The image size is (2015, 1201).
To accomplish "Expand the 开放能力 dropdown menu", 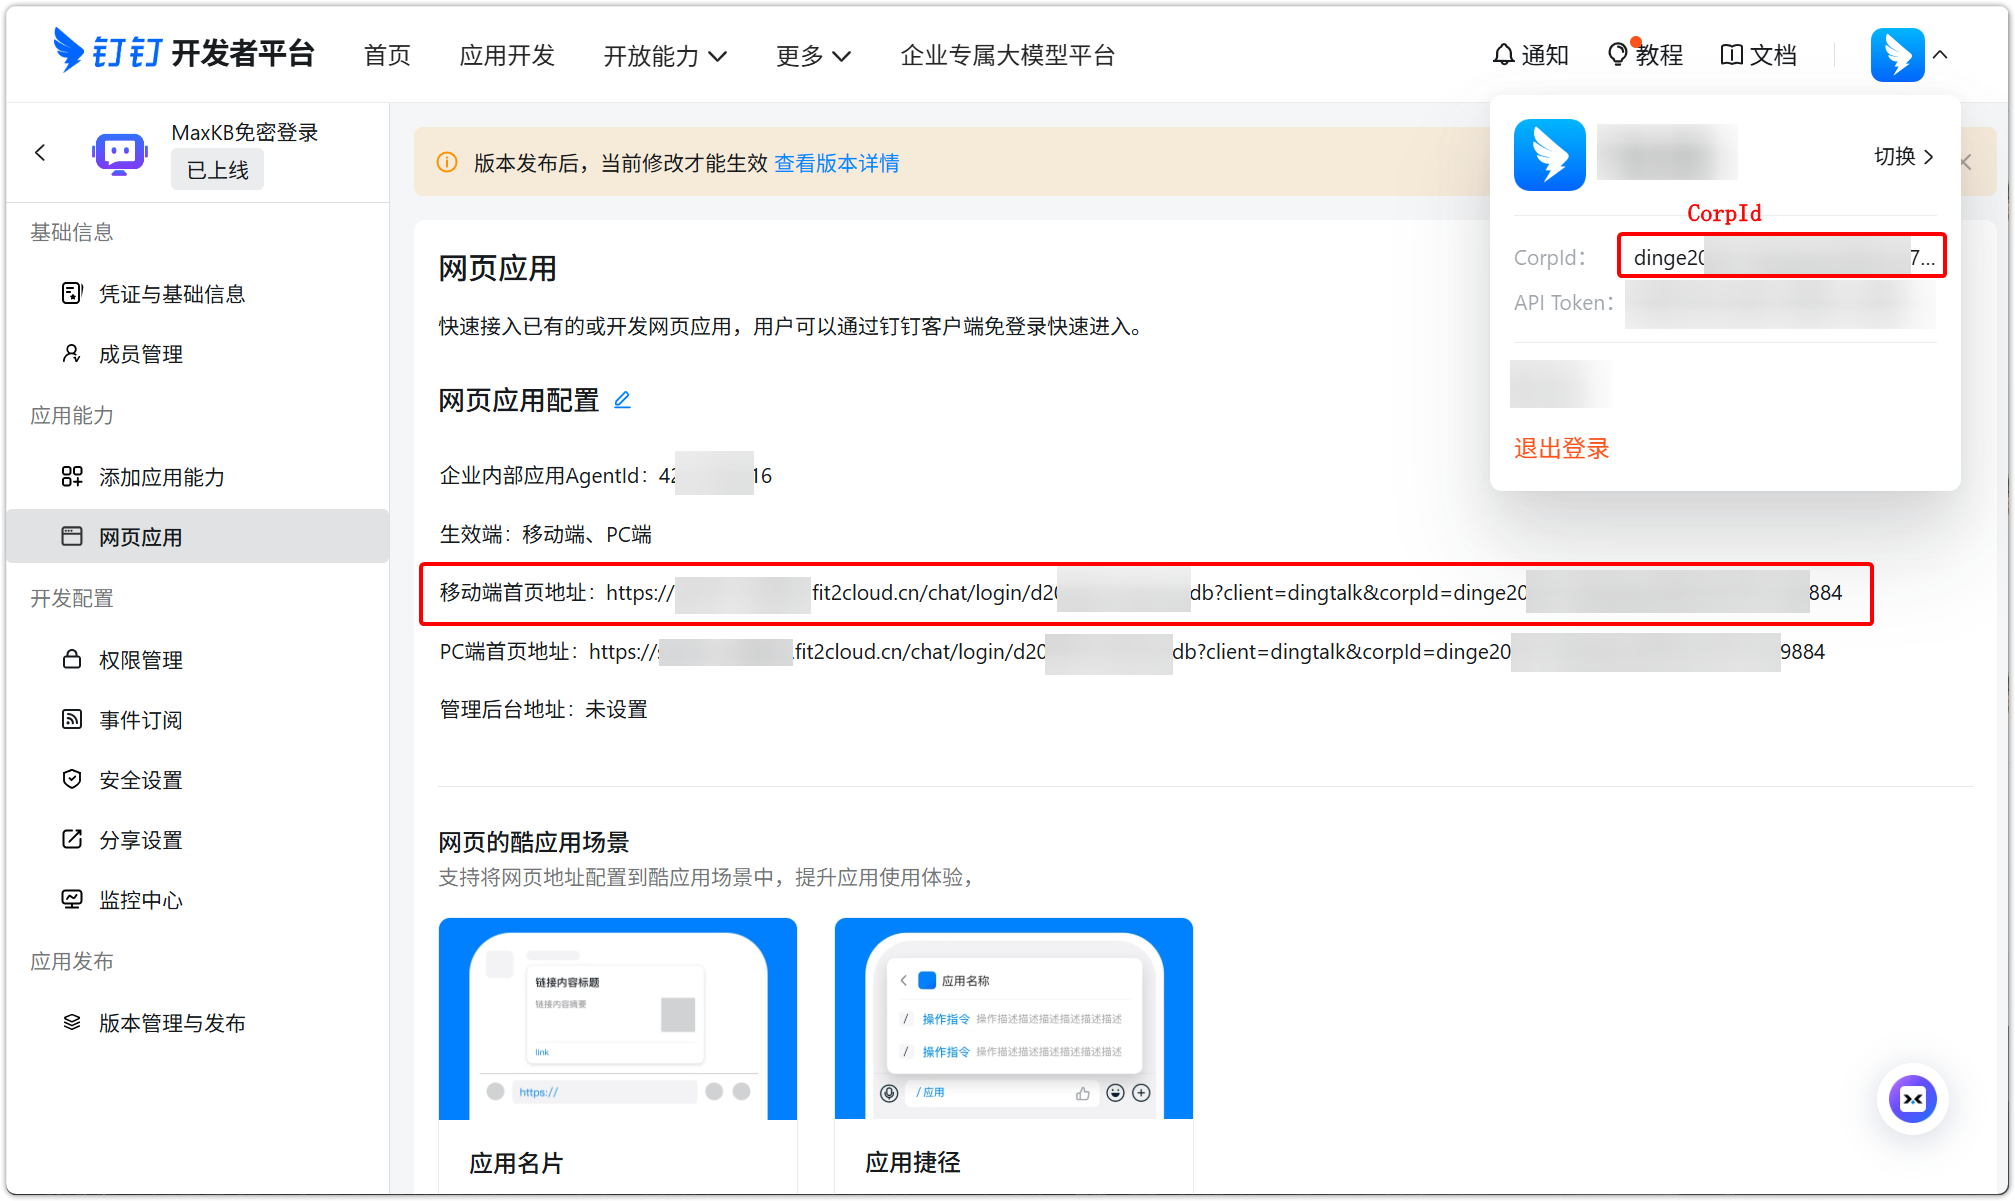I will point(665,56).
